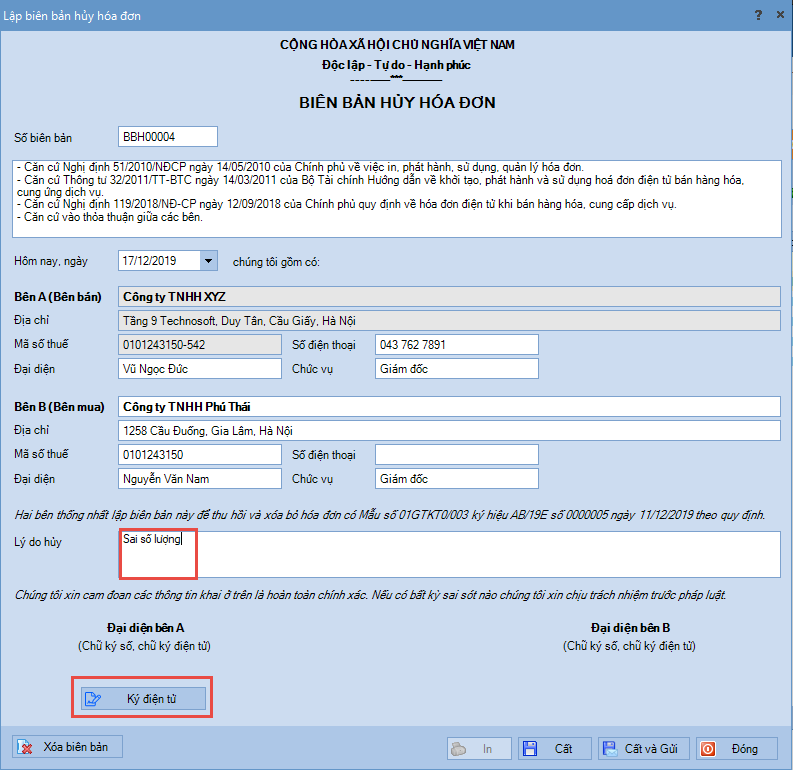Screen dimensions: 793x770
Task: Click the help question mark icon
Action: (758, 15)
